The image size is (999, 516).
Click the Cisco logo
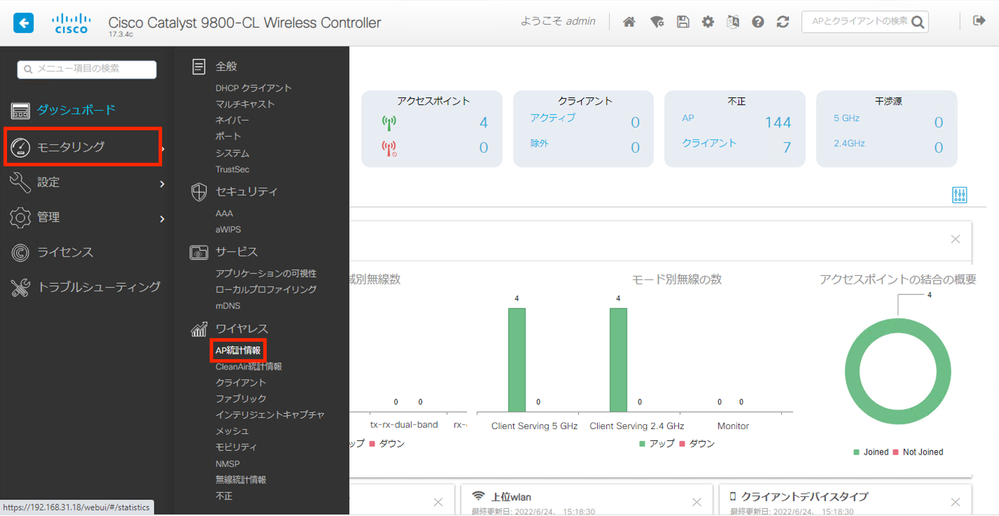(70, 24)
